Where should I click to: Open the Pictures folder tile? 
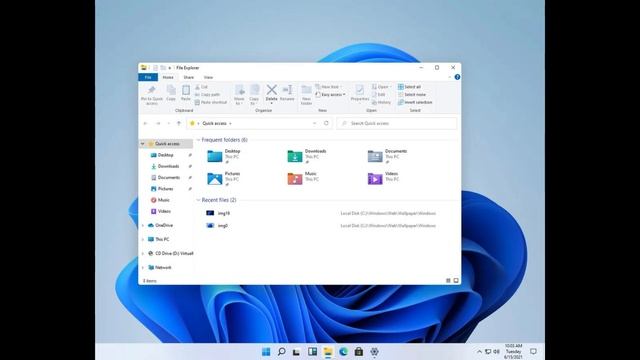tap(224, 178)
